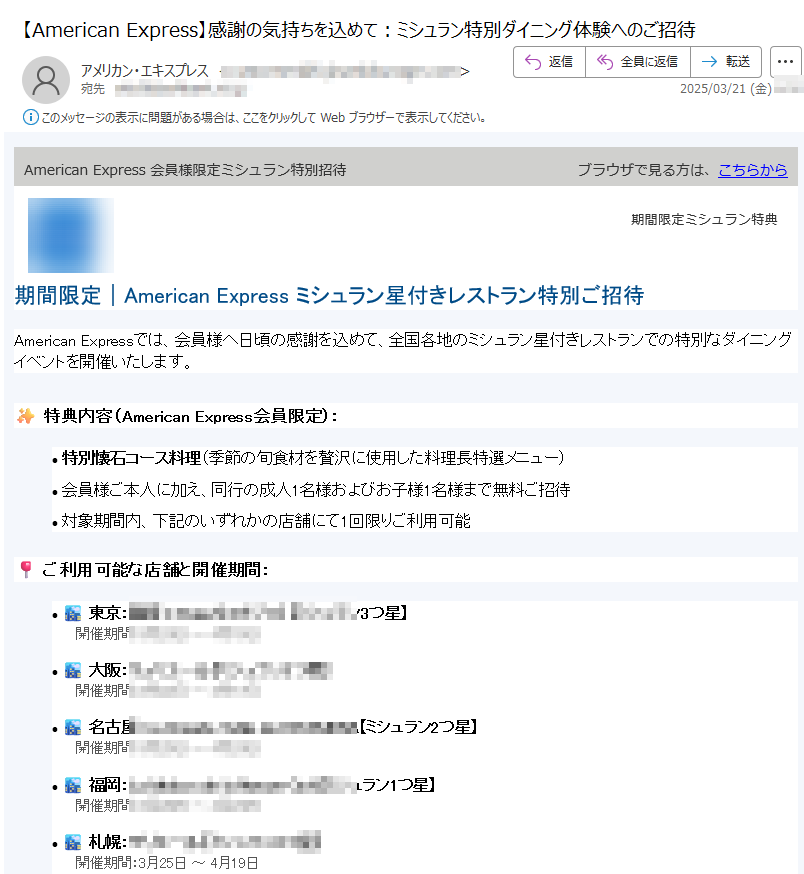Screen dimensions: 804x874
Task: Click the ご利用可能な店舗と開催期間 heading
Action: click(155, 569)
